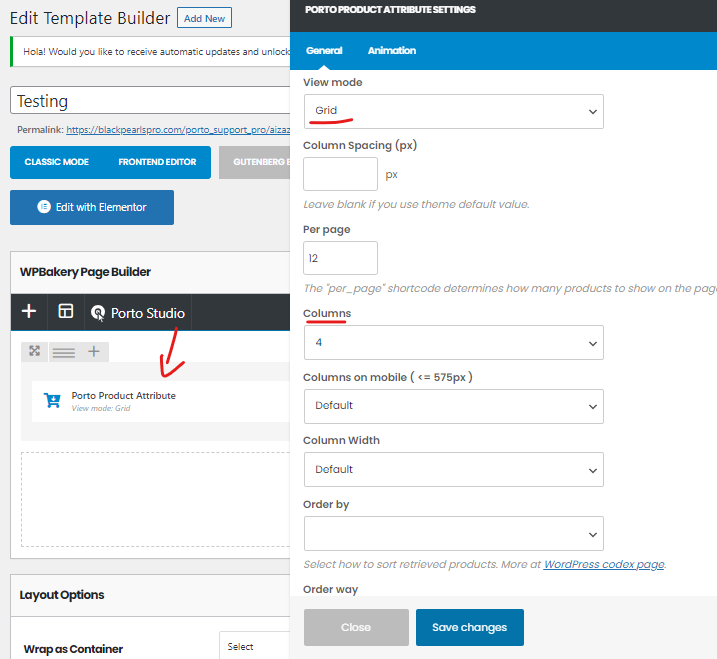Screen dimensions: 717x659
Task: Click the Add New button
Action: 204,18
